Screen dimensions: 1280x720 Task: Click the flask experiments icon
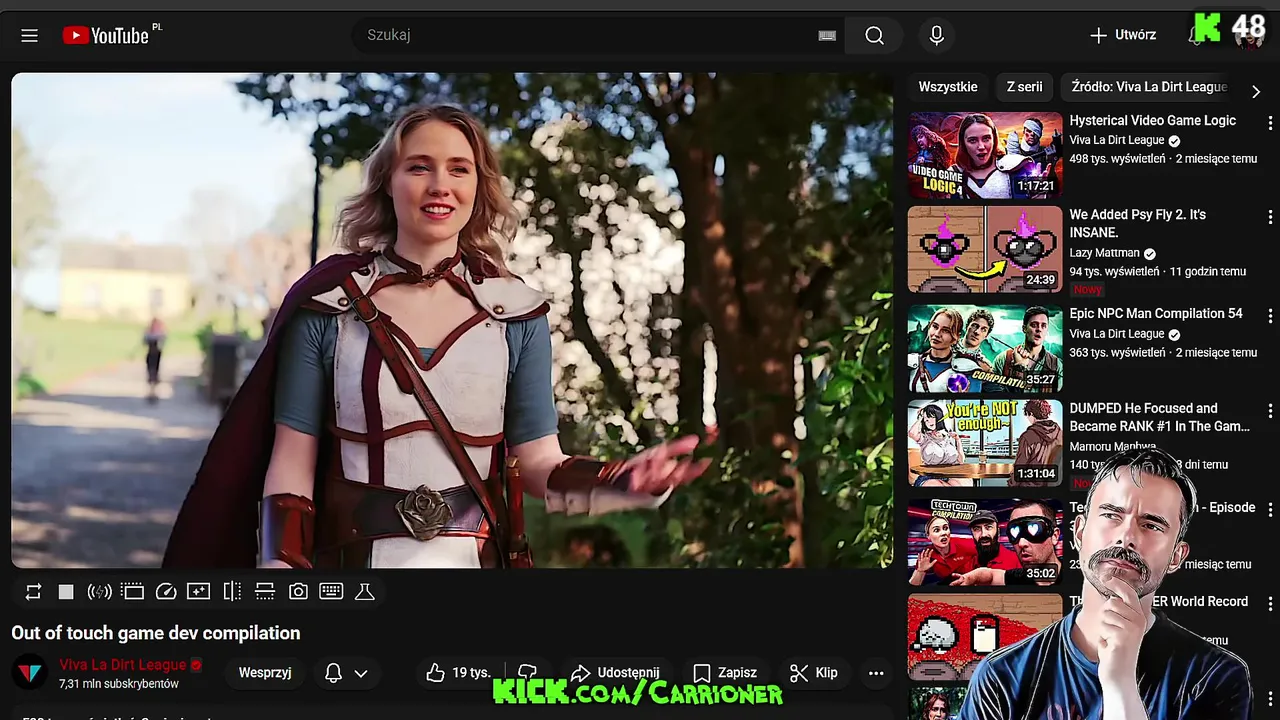[365, 592]
